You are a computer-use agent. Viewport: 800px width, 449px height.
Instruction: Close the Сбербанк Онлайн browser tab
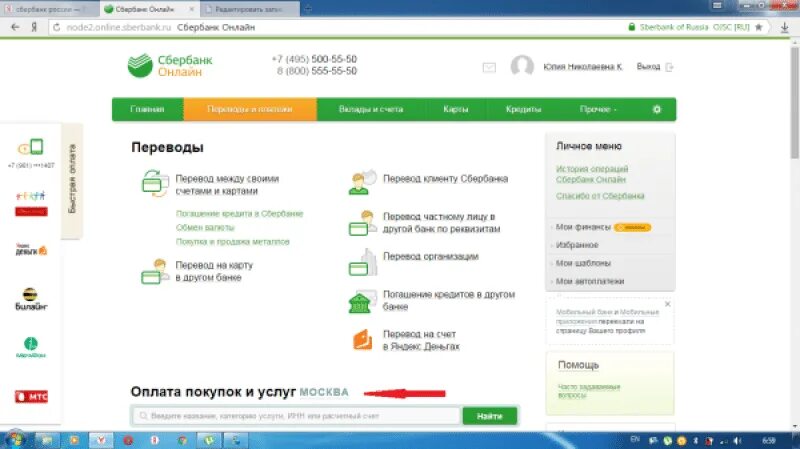pos(192,9)
